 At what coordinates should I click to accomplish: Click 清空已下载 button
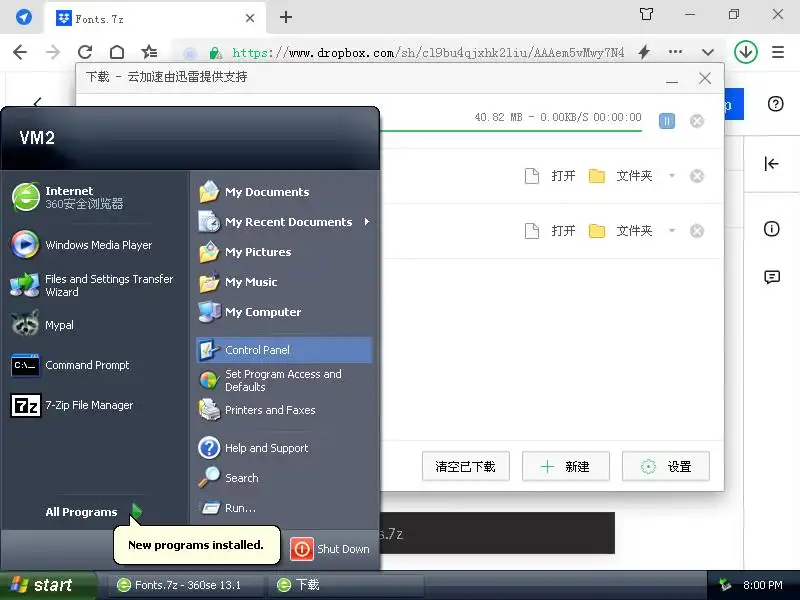click(x=465, y=466)
